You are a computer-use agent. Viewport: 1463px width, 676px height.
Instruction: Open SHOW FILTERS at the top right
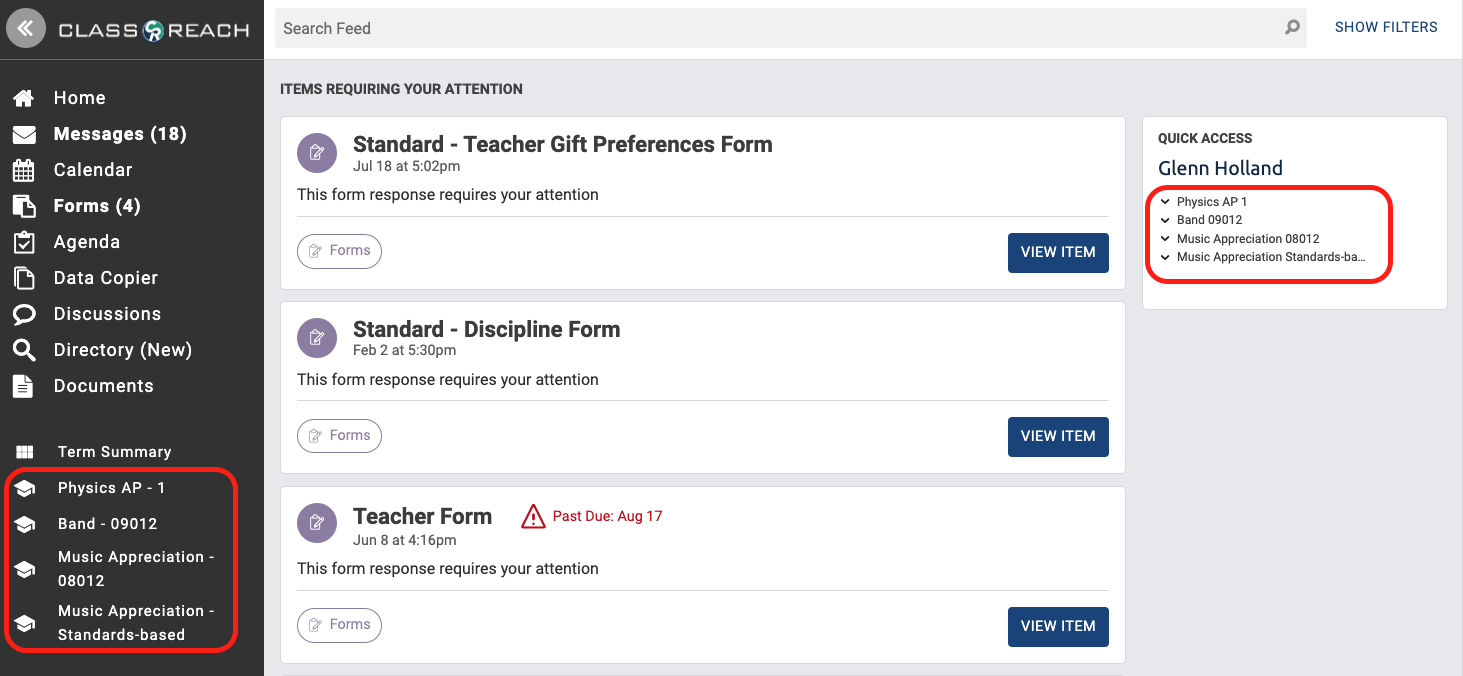[1386, 27]
